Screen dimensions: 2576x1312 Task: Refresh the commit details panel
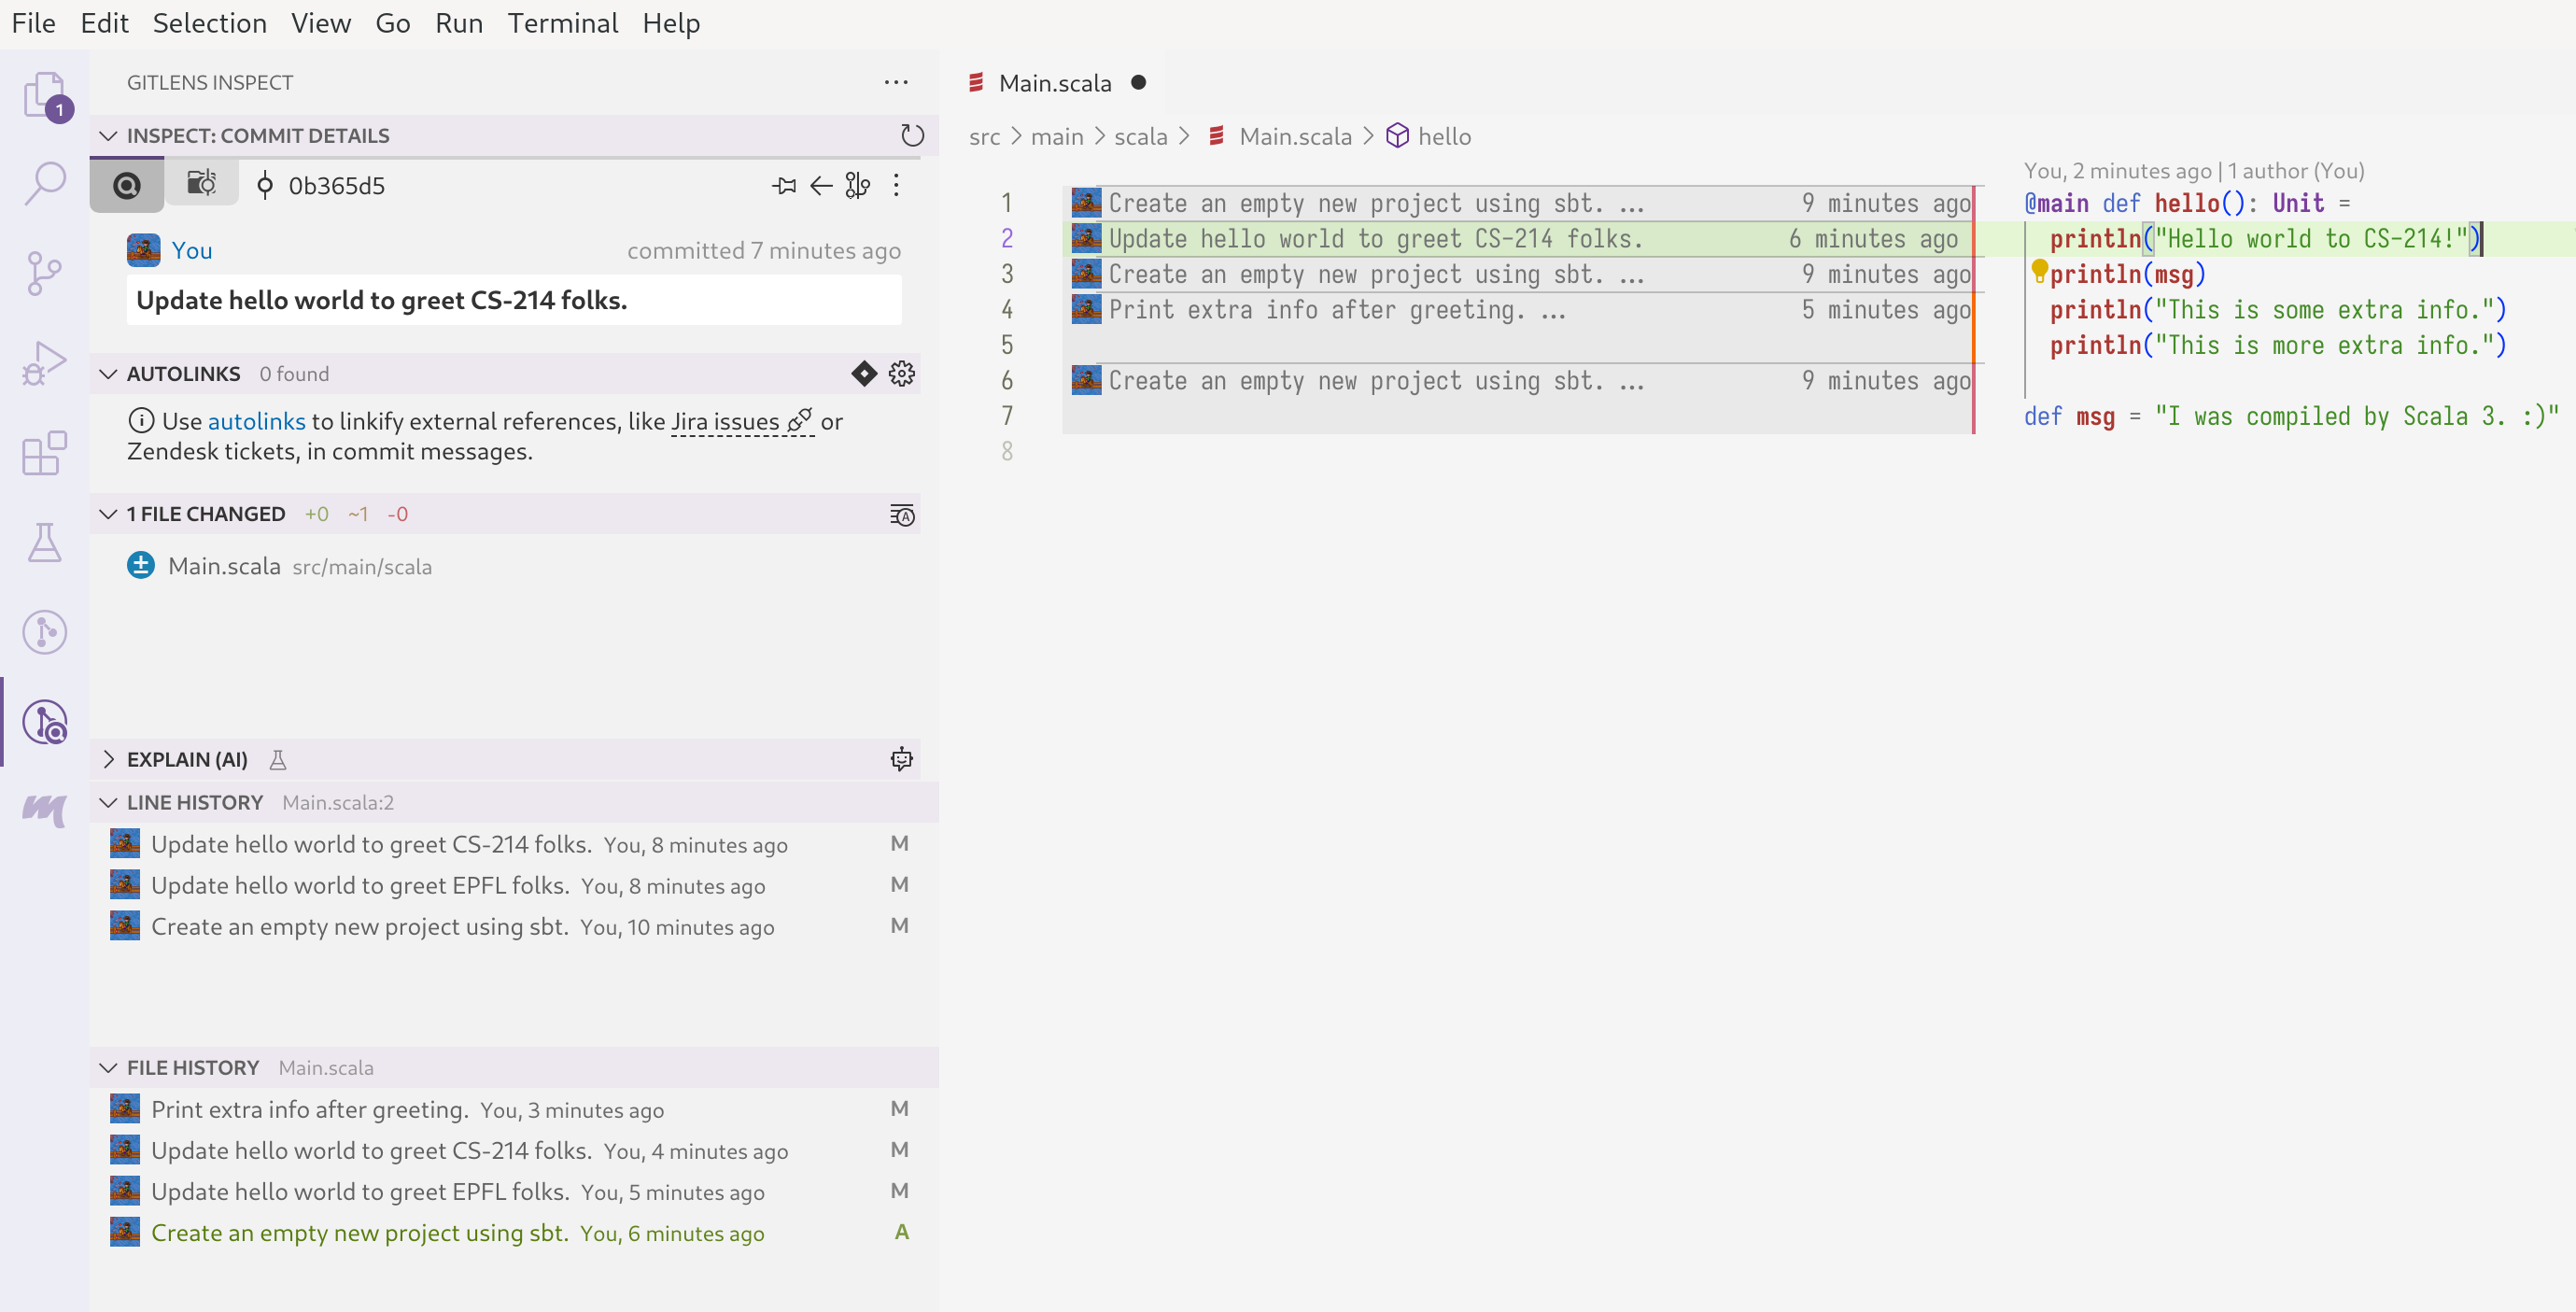click(912, 135)
